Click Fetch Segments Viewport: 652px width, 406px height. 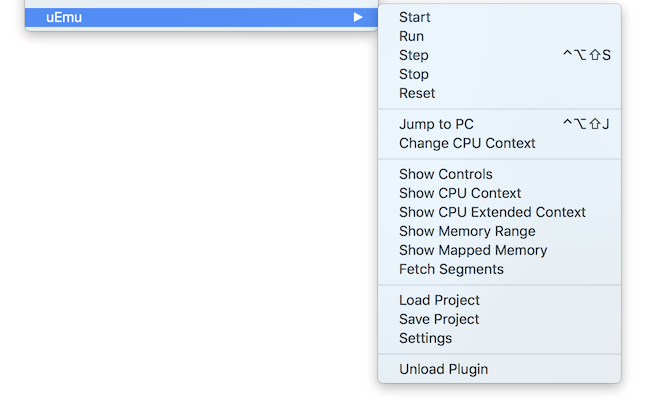(451, 269)
